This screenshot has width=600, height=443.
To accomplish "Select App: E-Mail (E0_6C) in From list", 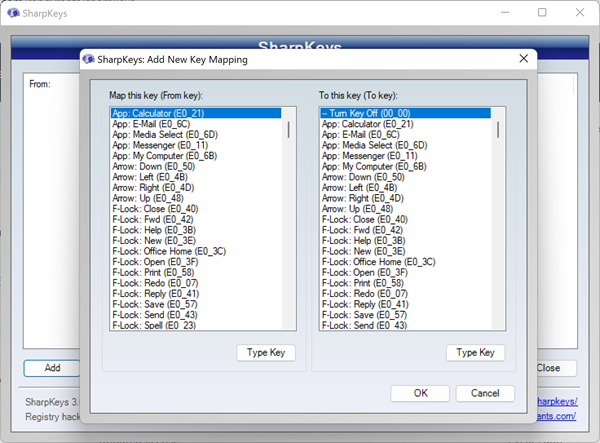I will (x=196, y=124).
